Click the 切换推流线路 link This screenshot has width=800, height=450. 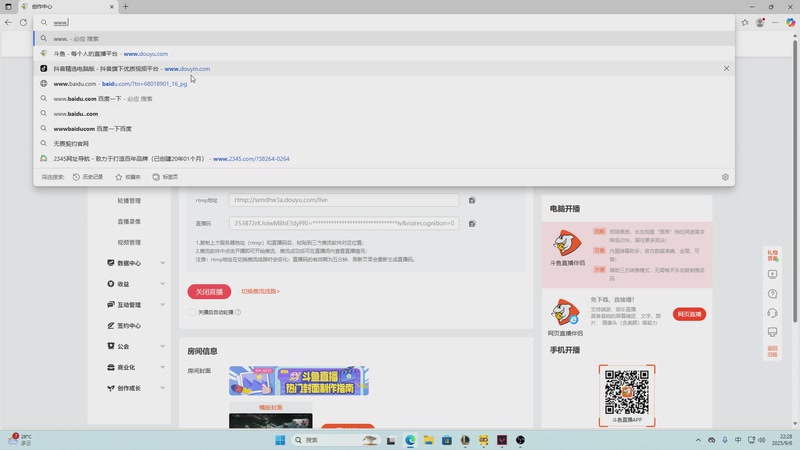tap(260, 291)
